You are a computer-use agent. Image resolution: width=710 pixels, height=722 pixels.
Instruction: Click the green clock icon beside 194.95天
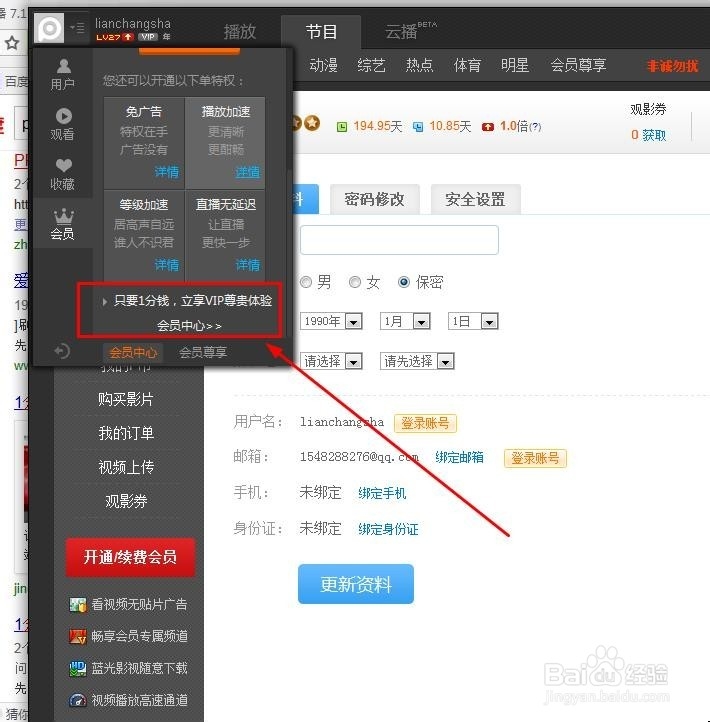(342, 127)
